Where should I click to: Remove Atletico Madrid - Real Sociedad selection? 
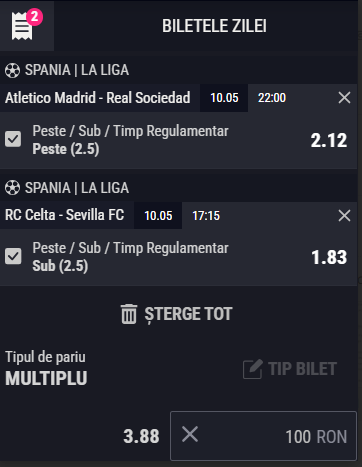pos(344,98)
